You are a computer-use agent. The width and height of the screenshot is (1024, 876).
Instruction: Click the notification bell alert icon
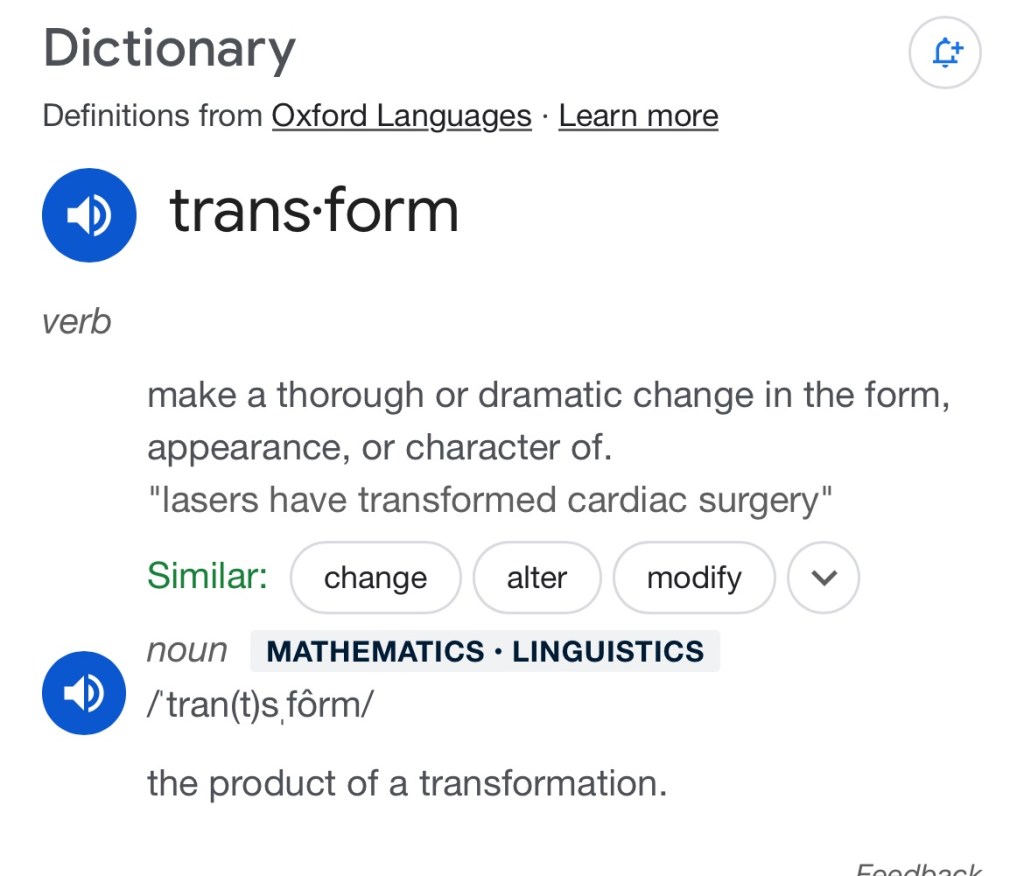(x=945, y=53)
